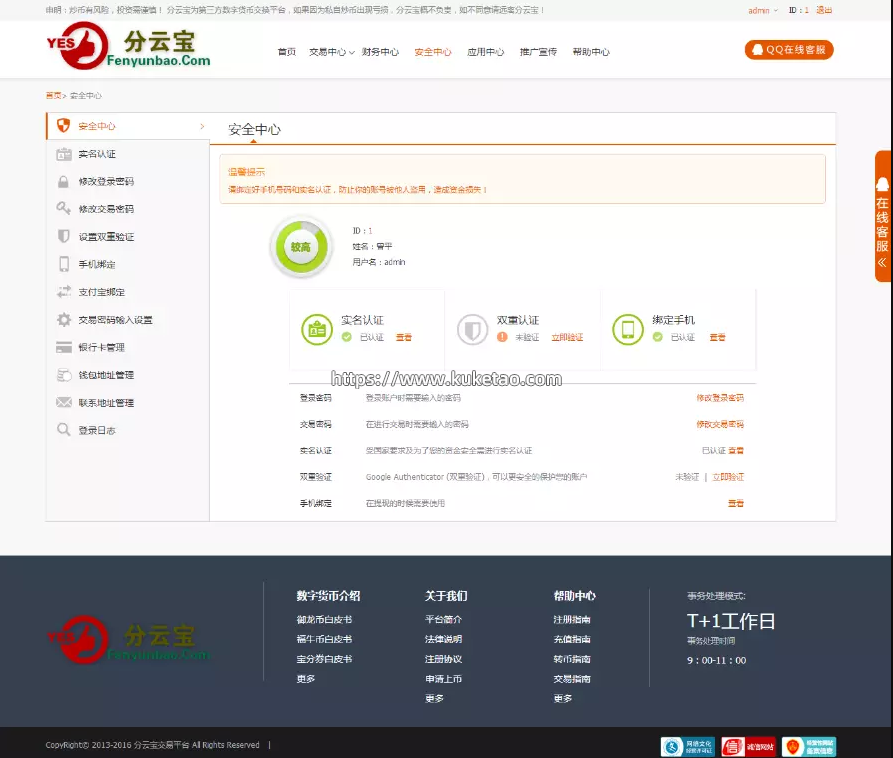This screenshot has height=758, width=893.
Task: Click the phone icon beside 手机绑定 in sidebar
Action: (x=64, y=265)
